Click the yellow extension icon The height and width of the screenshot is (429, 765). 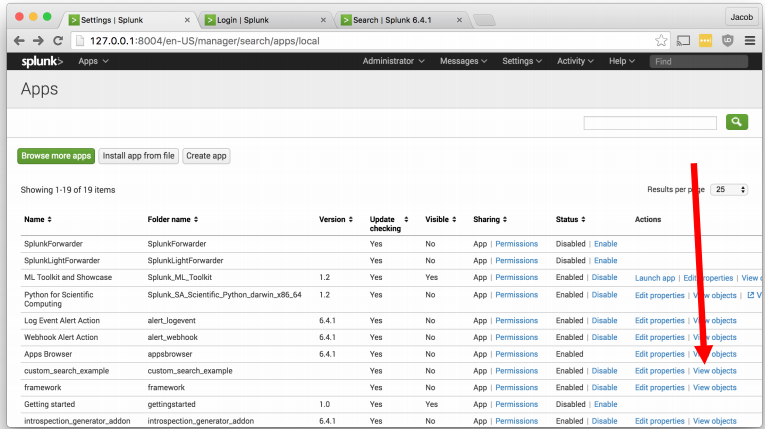705,41
